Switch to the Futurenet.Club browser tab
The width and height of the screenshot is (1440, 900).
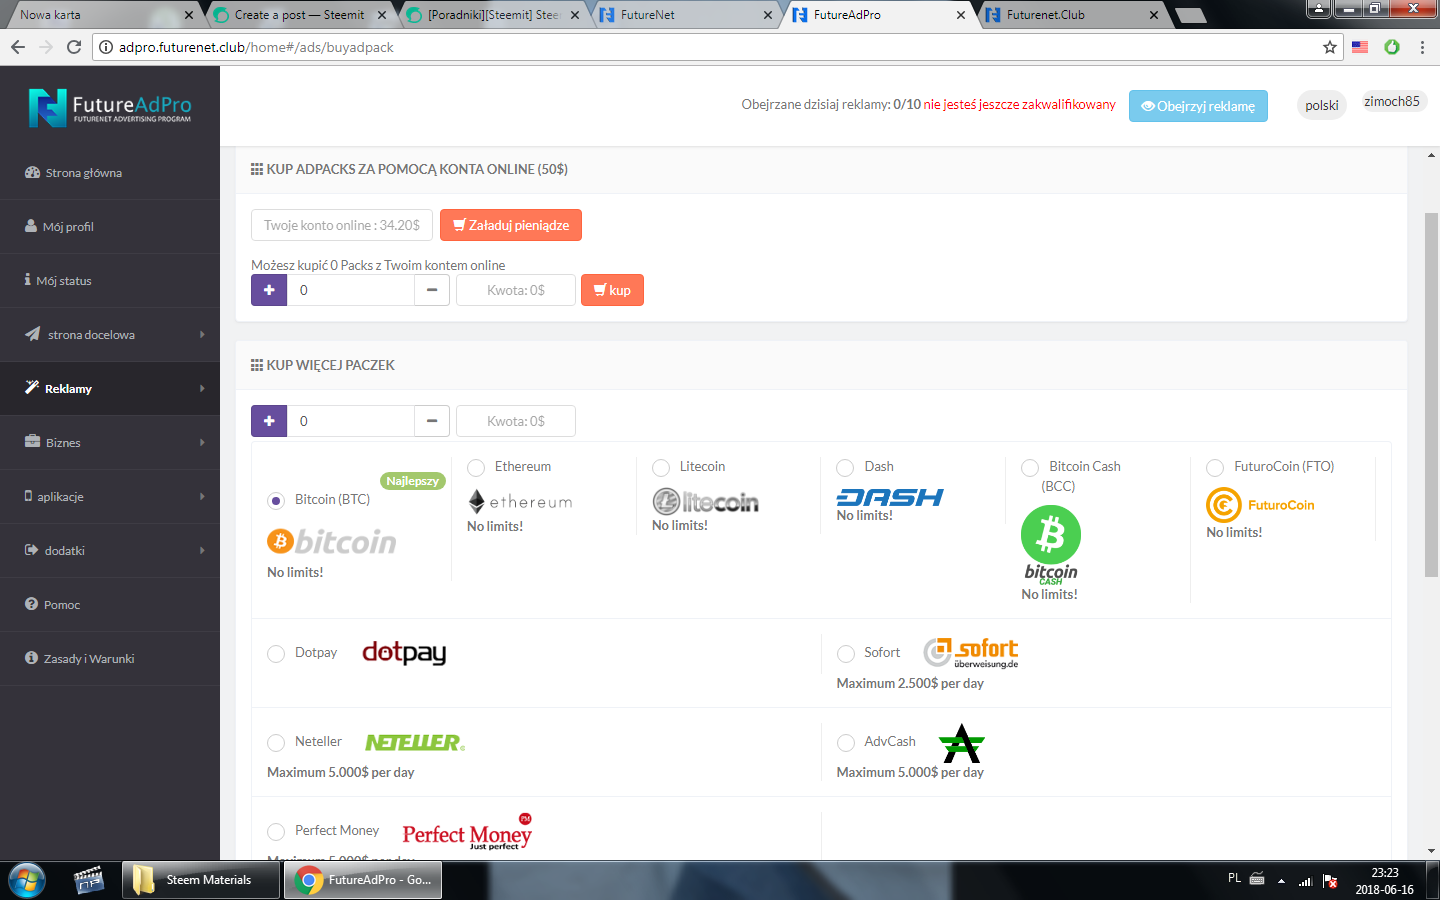(1072, 15)
